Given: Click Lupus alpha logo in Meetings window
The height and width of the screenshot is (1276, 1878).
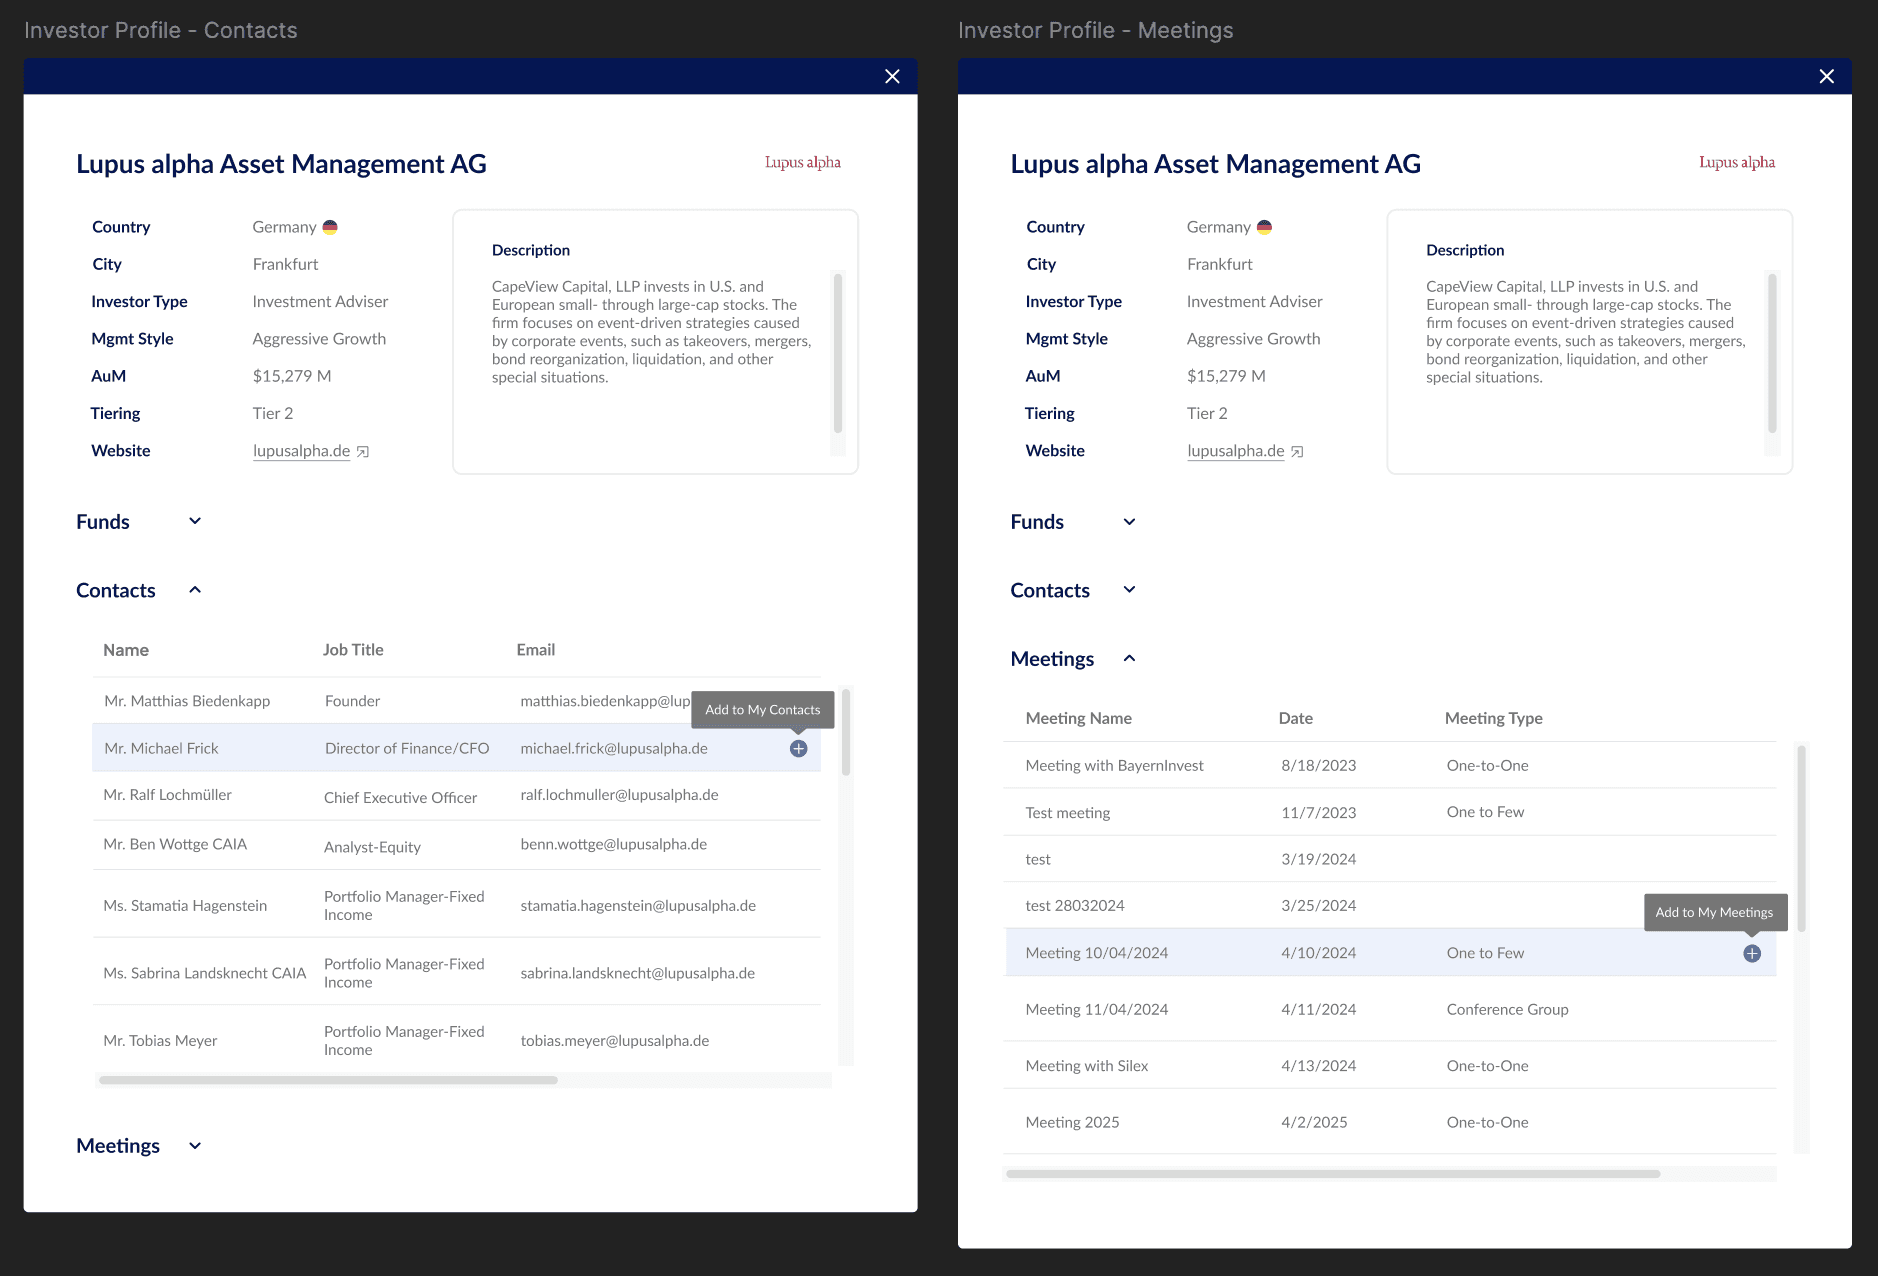Looking at the screenshot, I should pos(1737,162).
